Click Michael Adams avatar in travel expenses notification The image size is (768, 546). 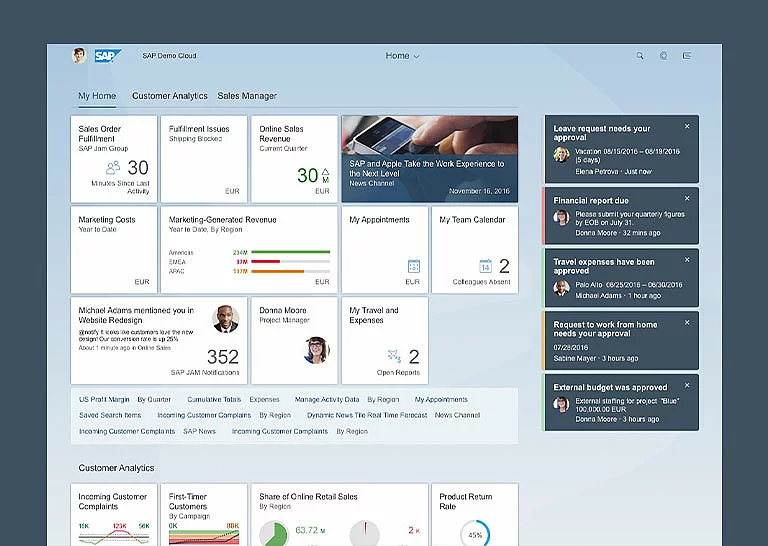pos(561,288)
